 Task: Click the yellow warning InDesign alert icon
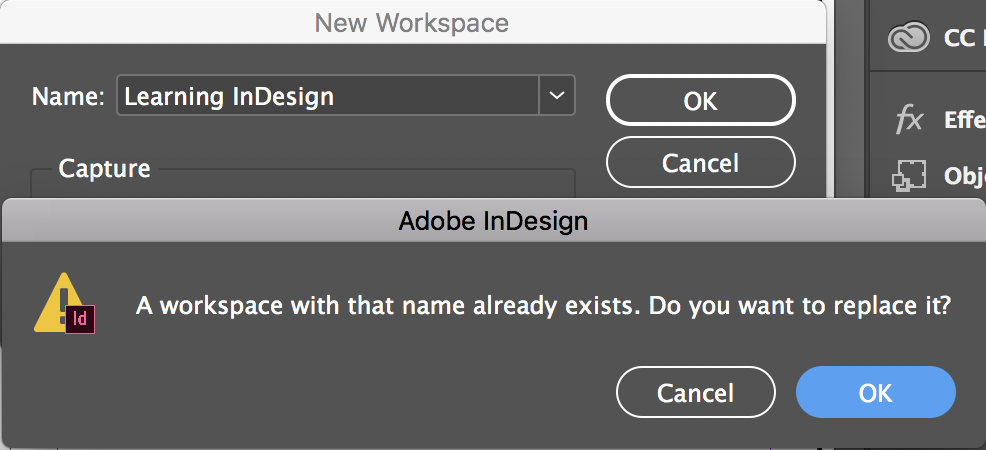pyautogui.click(x=64, y=303)
